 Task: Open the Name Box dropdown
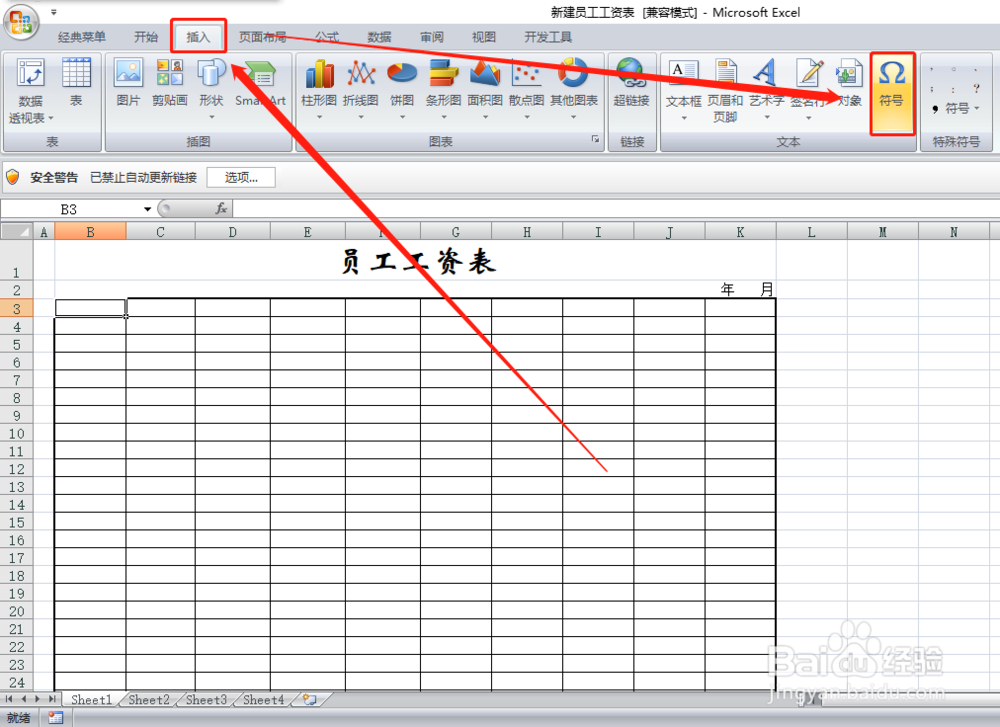pos(147,209)
